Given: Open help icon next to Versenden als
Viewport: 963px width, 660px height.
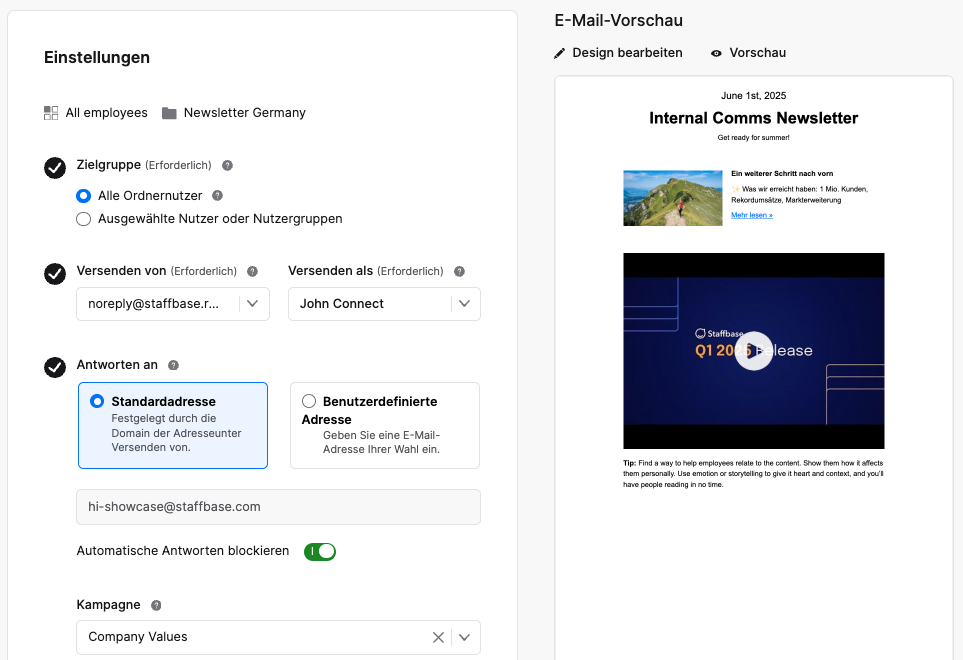Looking at the screenshot, I should coord(459,271).
